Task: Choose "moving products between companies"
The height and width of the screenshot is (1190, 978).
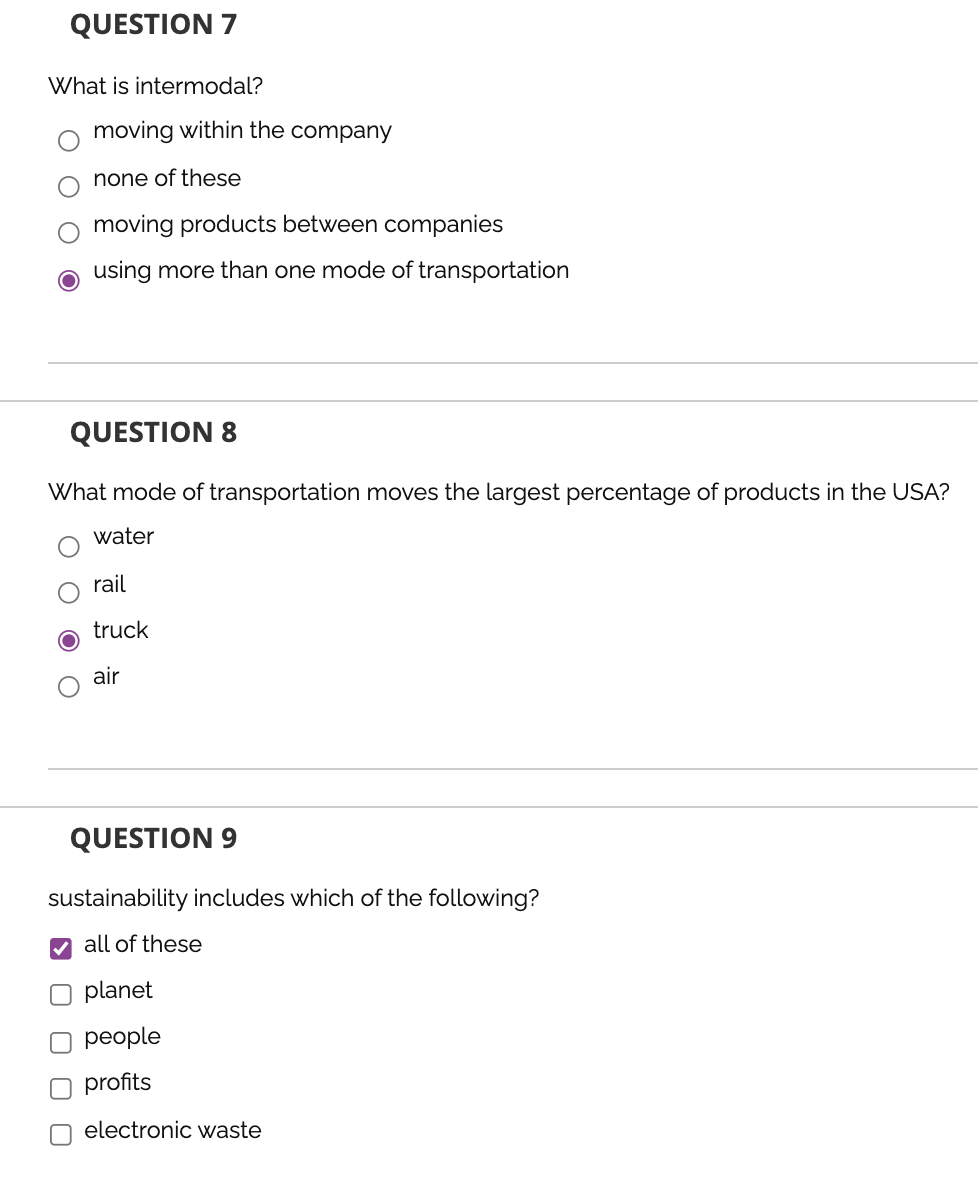Action: (x=67, y=232)
